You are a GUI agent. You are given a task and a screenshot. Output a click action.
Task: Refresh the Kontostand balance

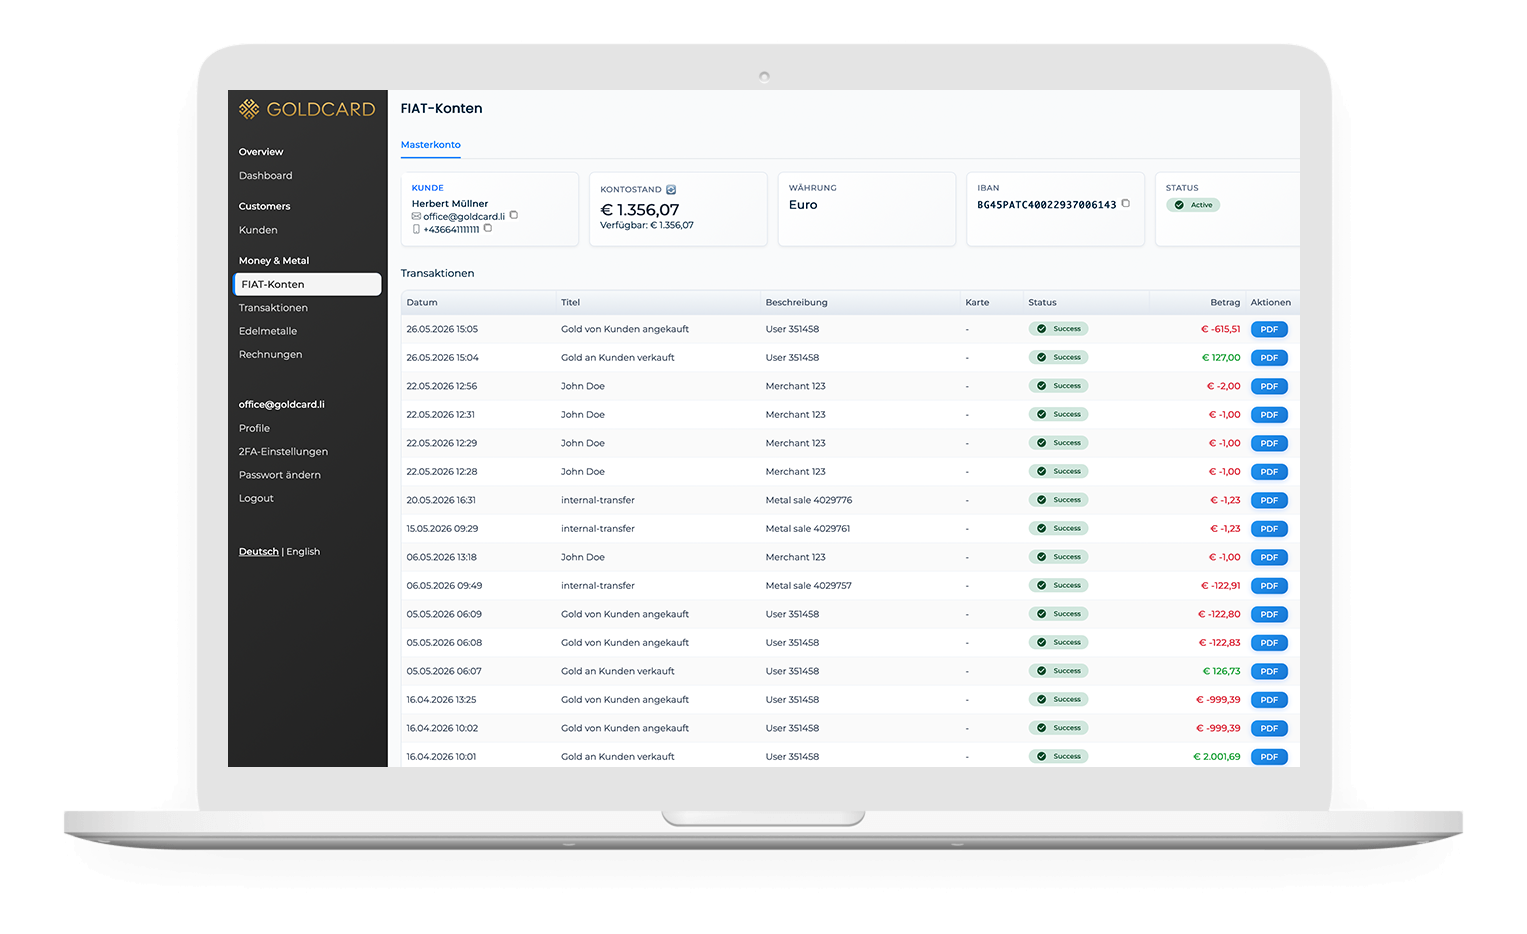coord(671,189)
